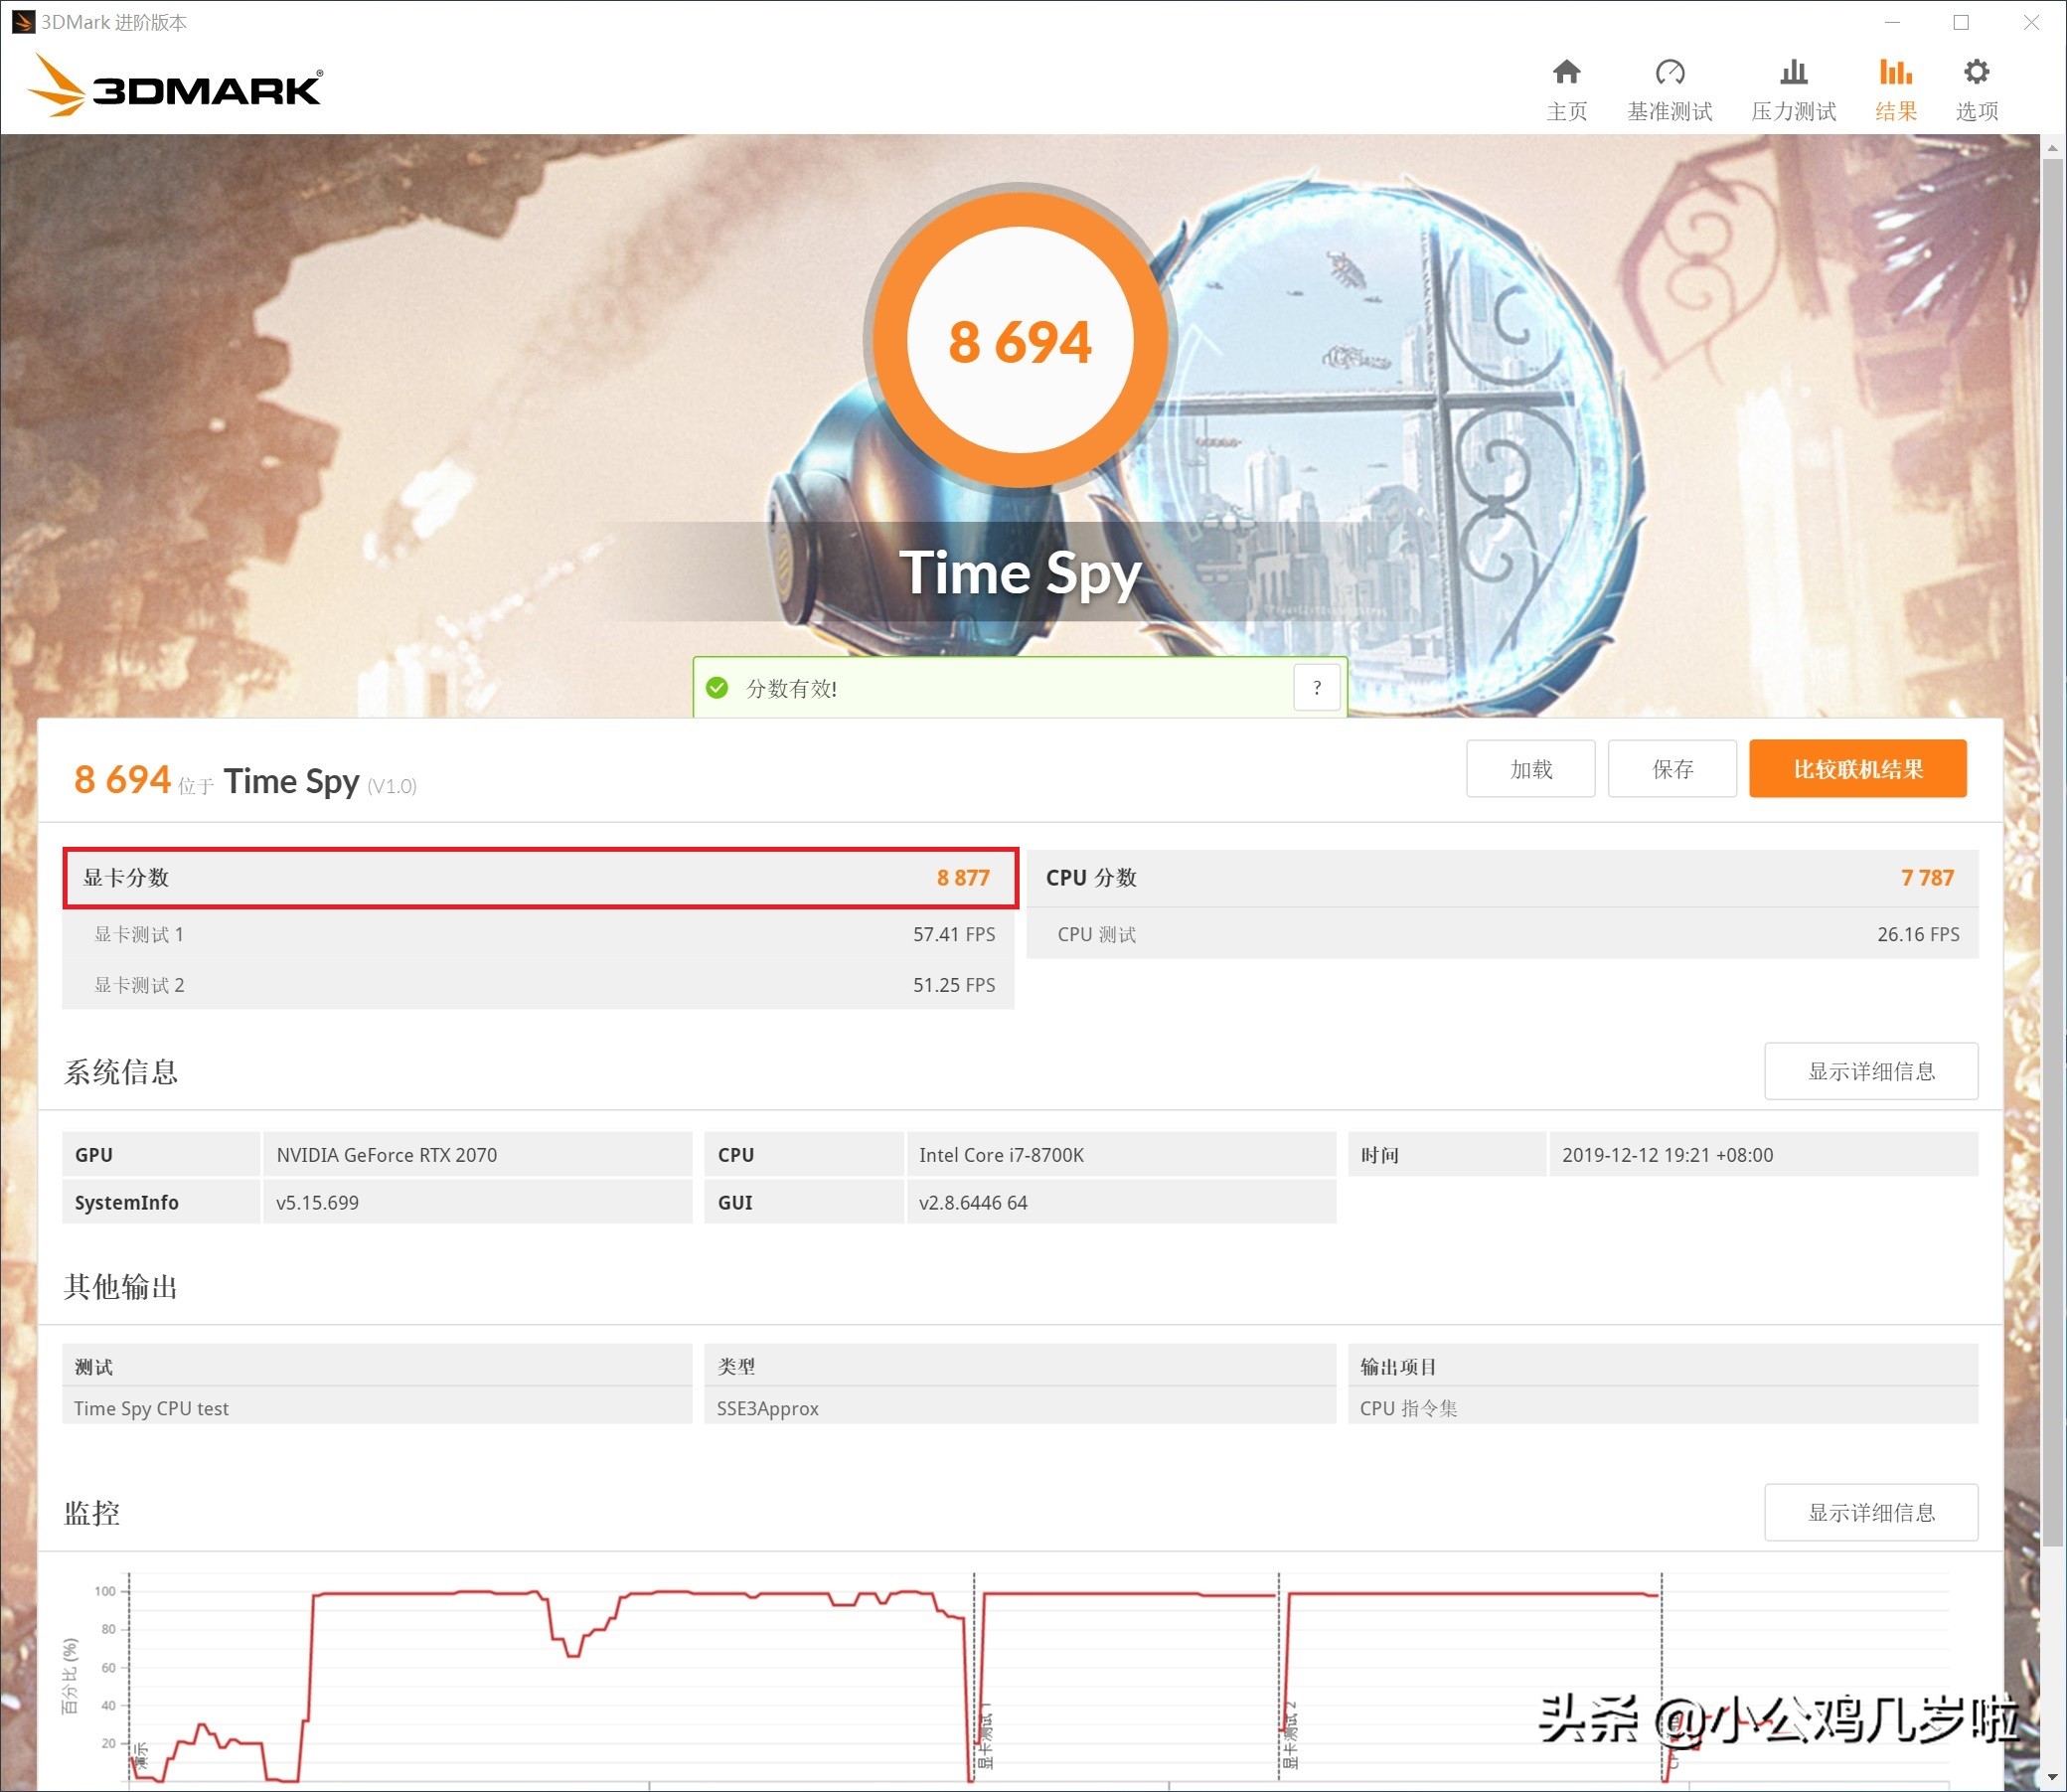The image size is (2067, 1792).
Task: Save the result using 保存
Action: point(1672,768)
